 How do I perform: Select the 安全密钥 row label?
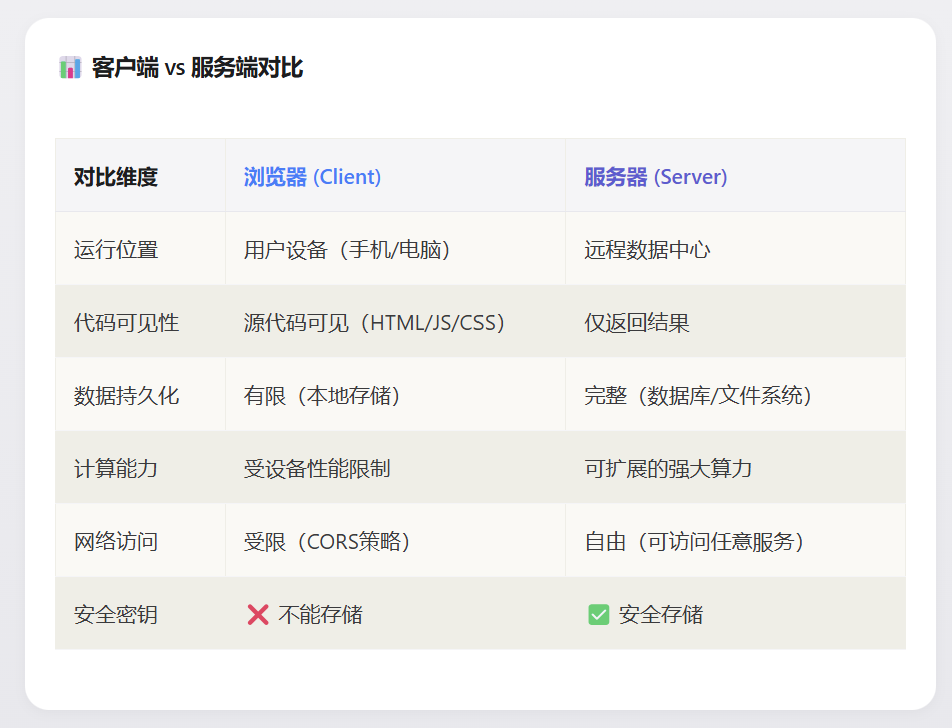[116, 614]
